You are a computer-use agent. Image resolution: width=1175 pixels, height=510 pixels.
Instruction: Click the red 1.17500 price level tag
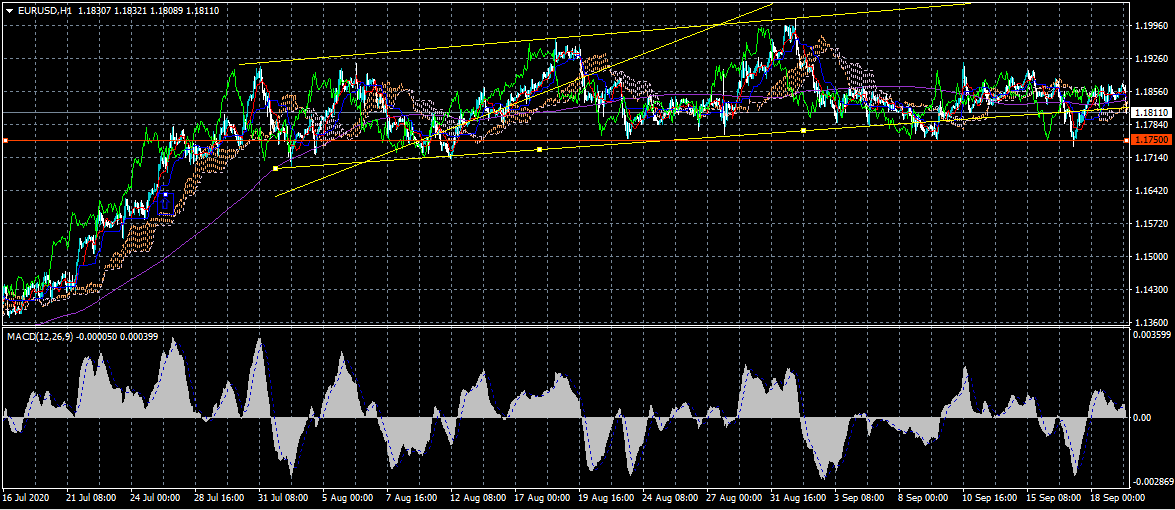tap(1152, 141)
